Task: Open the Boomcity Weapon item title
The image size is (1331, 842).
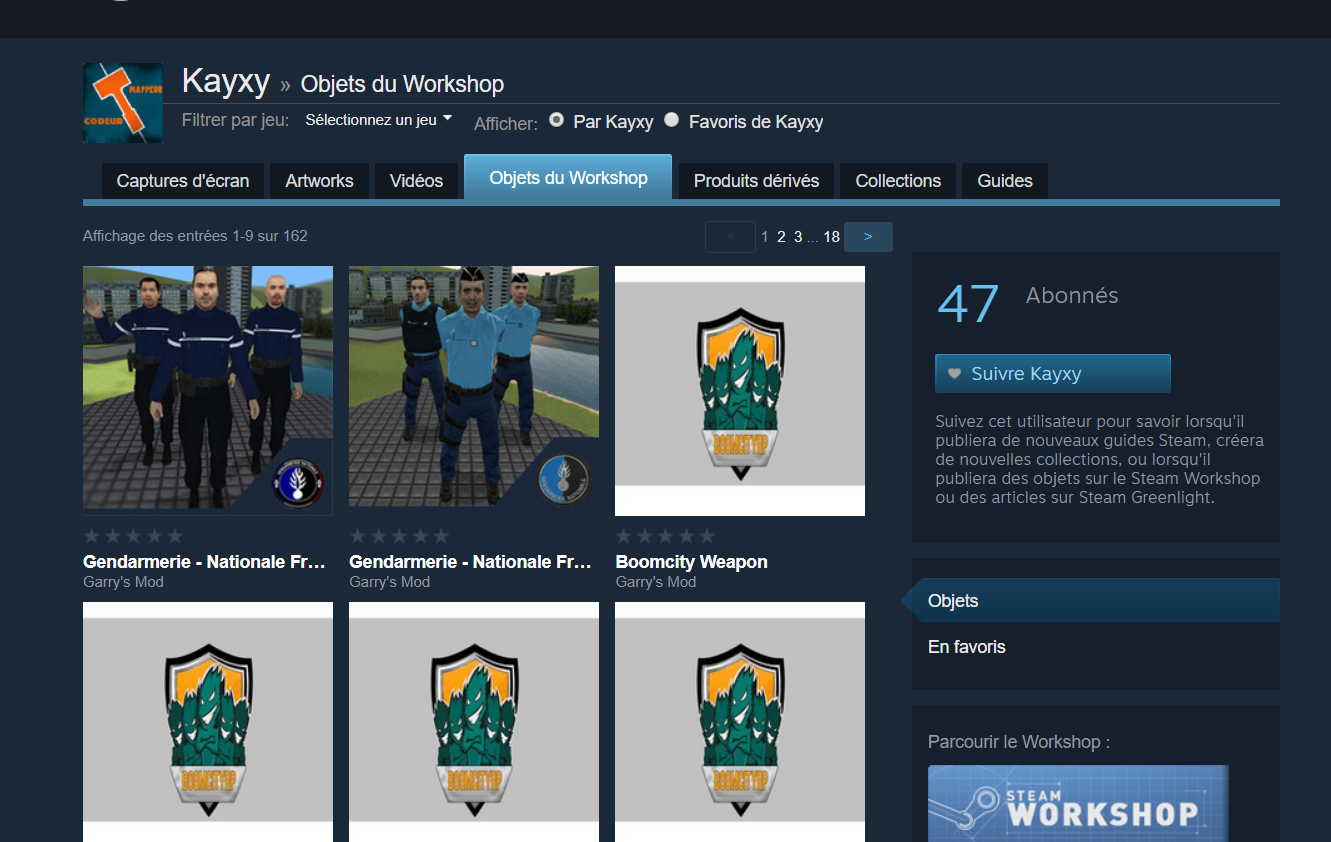Action: pos(692,562)
